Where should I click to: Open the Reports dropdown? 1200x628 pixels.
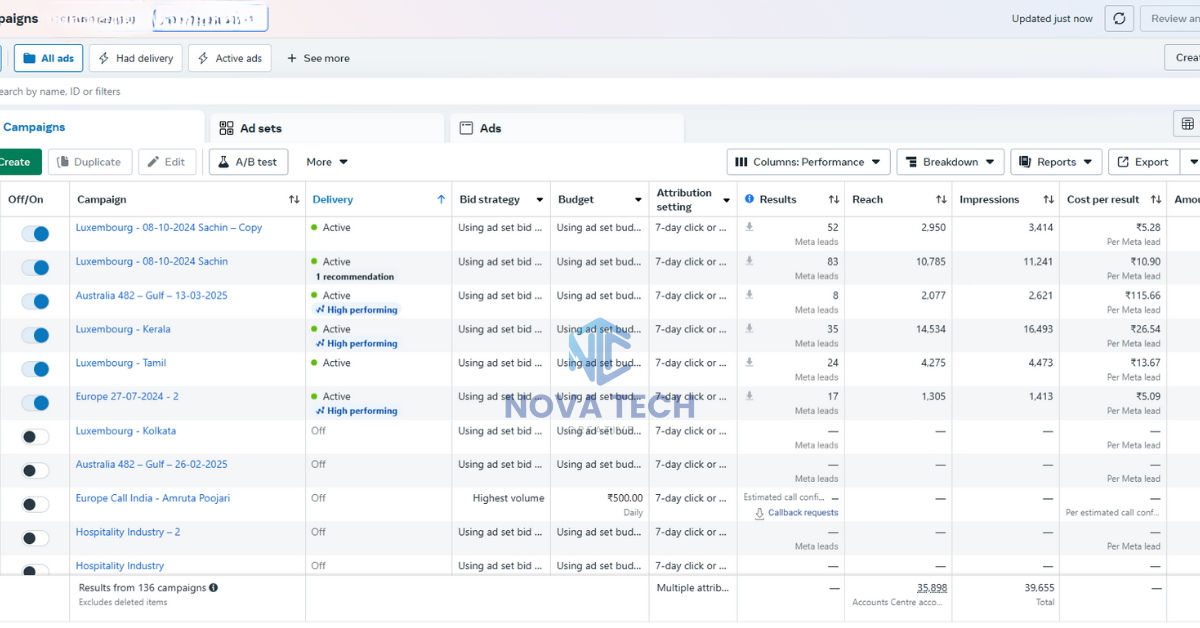[1056, 162]
